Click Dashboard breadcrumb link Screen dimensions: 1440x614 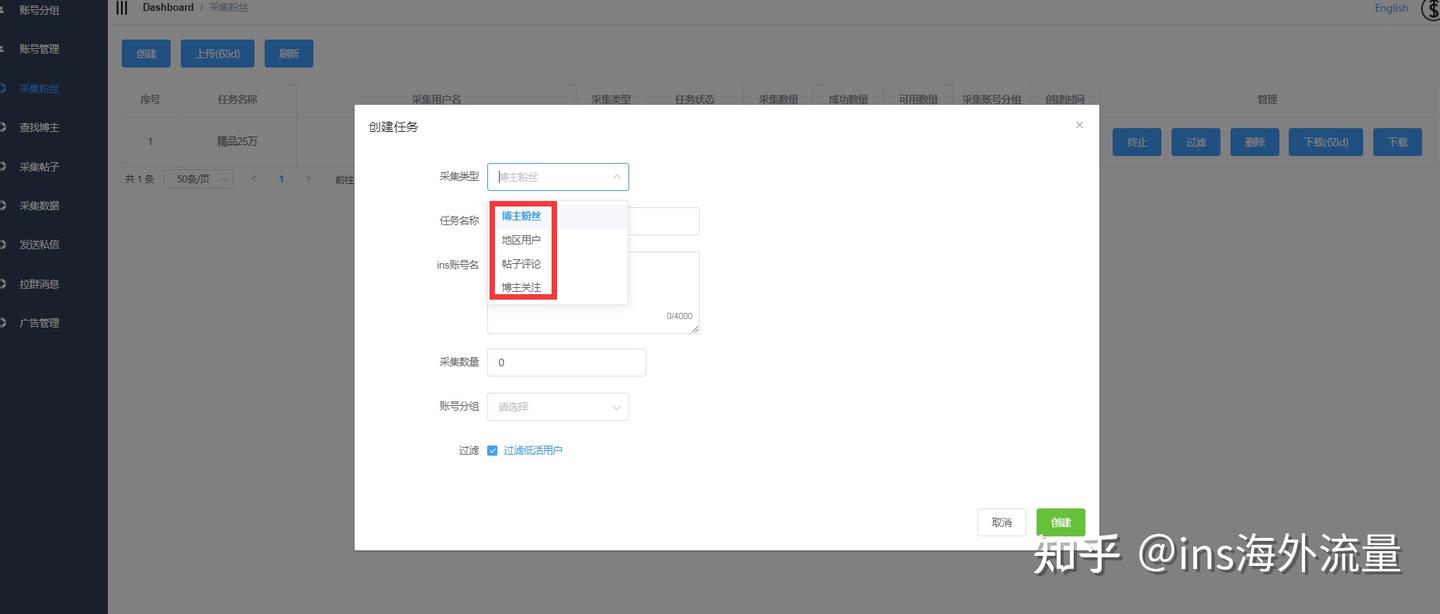(x=168, y=7)
